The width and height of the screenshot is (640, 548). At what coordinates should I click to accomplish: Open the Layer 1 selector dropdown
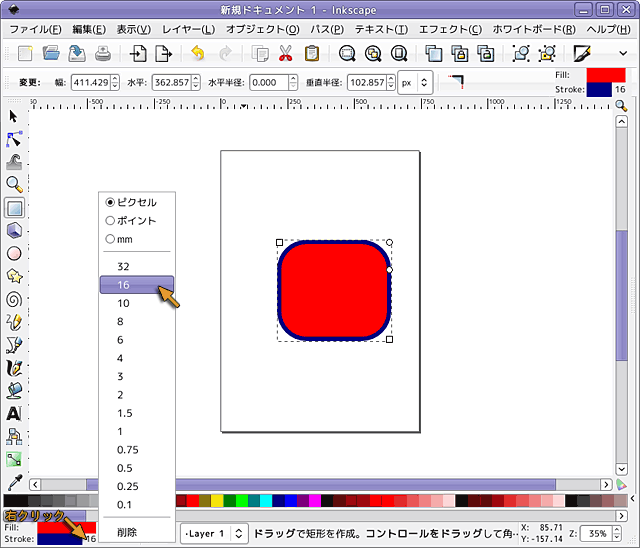tap(215, 534)
